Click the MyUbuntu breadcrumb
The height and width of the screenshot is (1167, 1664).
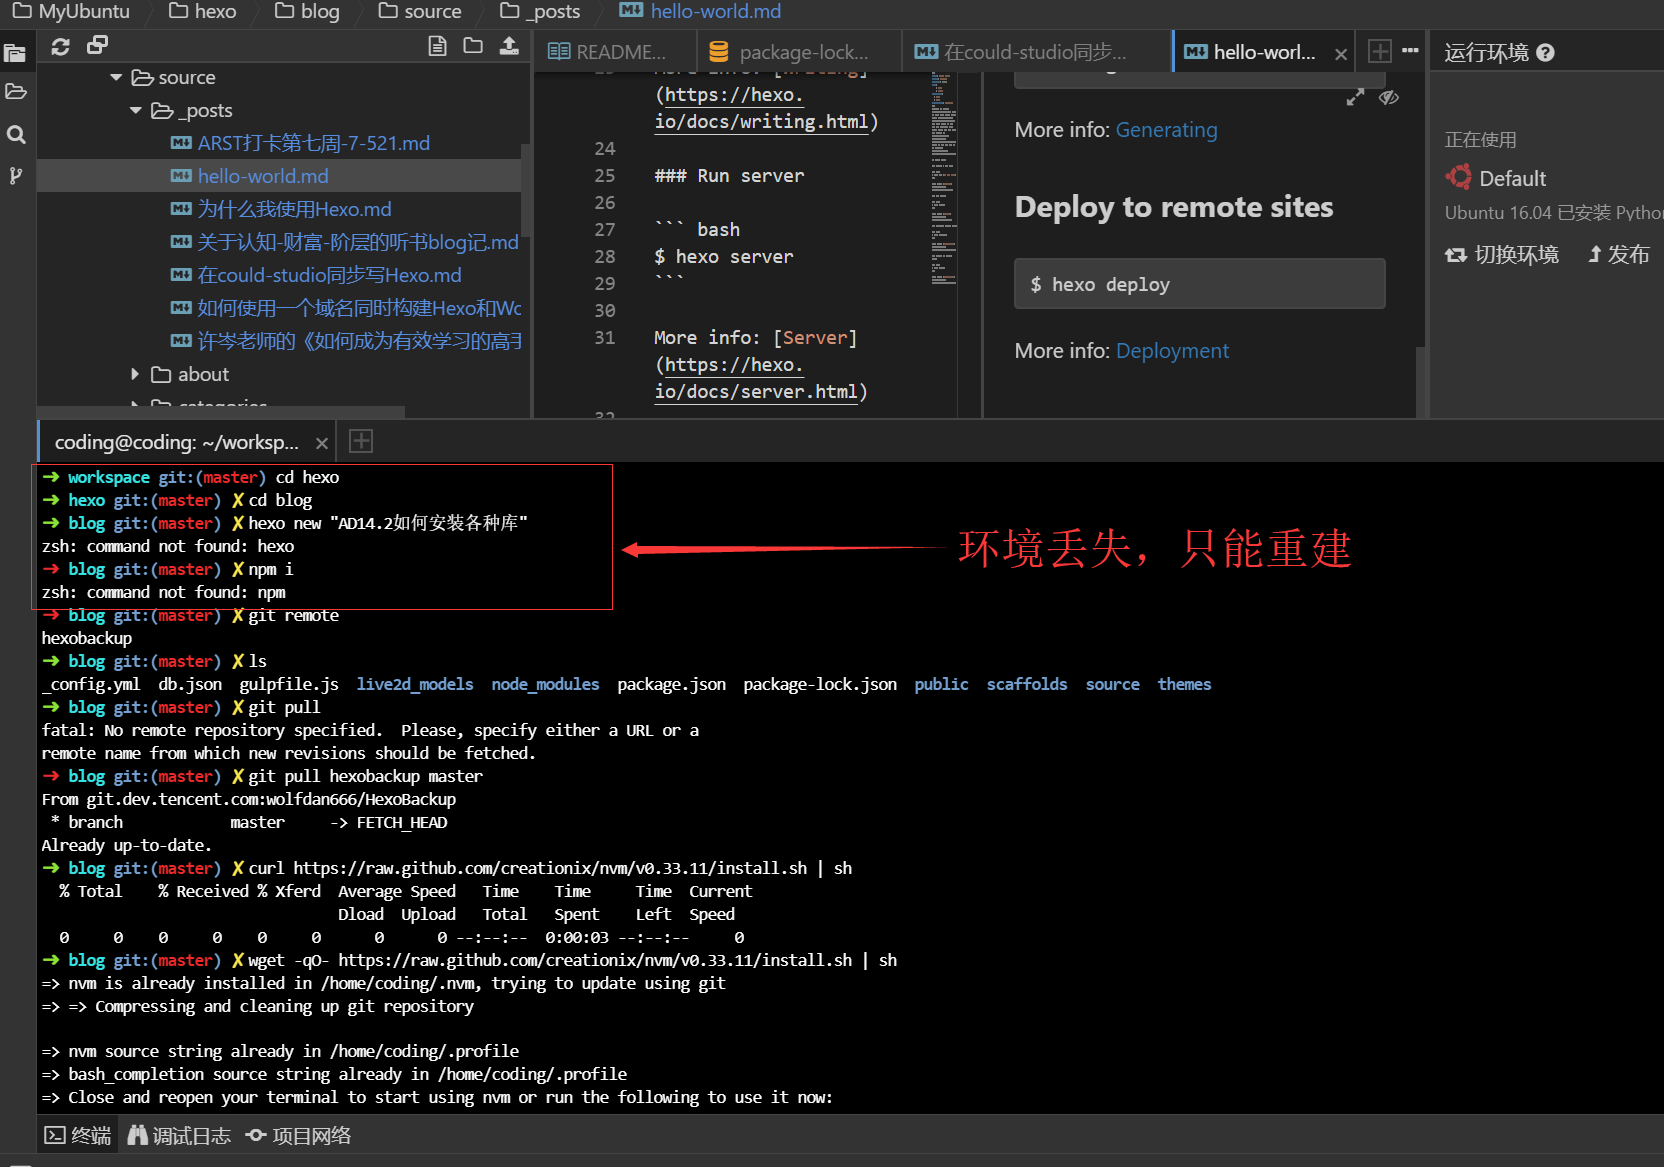71,12
